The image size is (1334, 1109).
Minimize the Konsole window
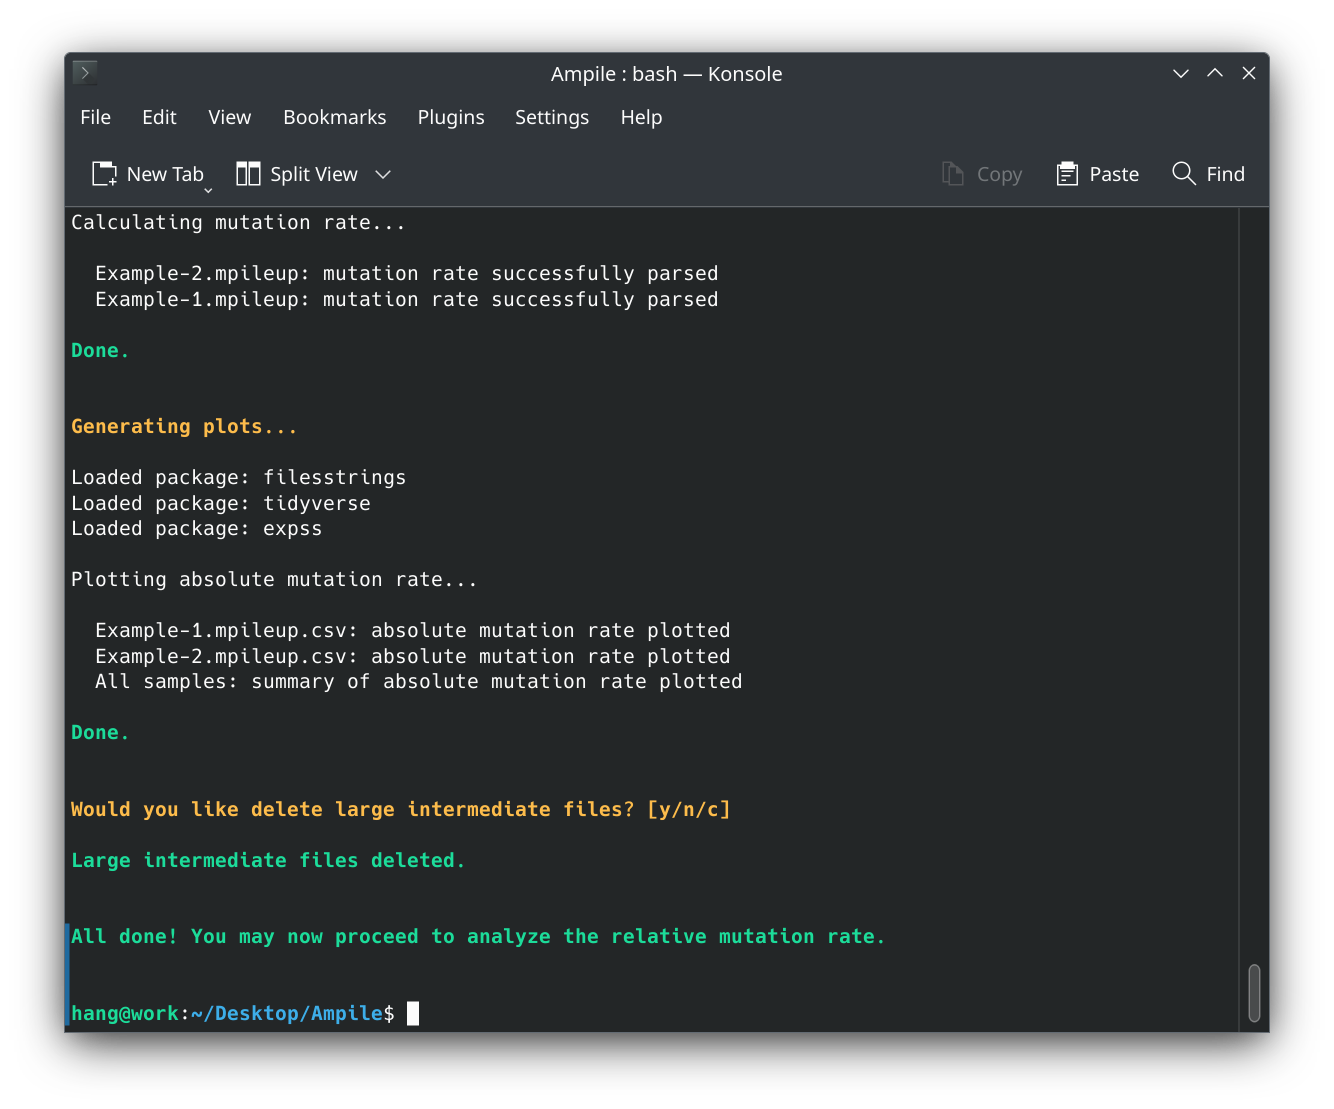[1181, 73]
